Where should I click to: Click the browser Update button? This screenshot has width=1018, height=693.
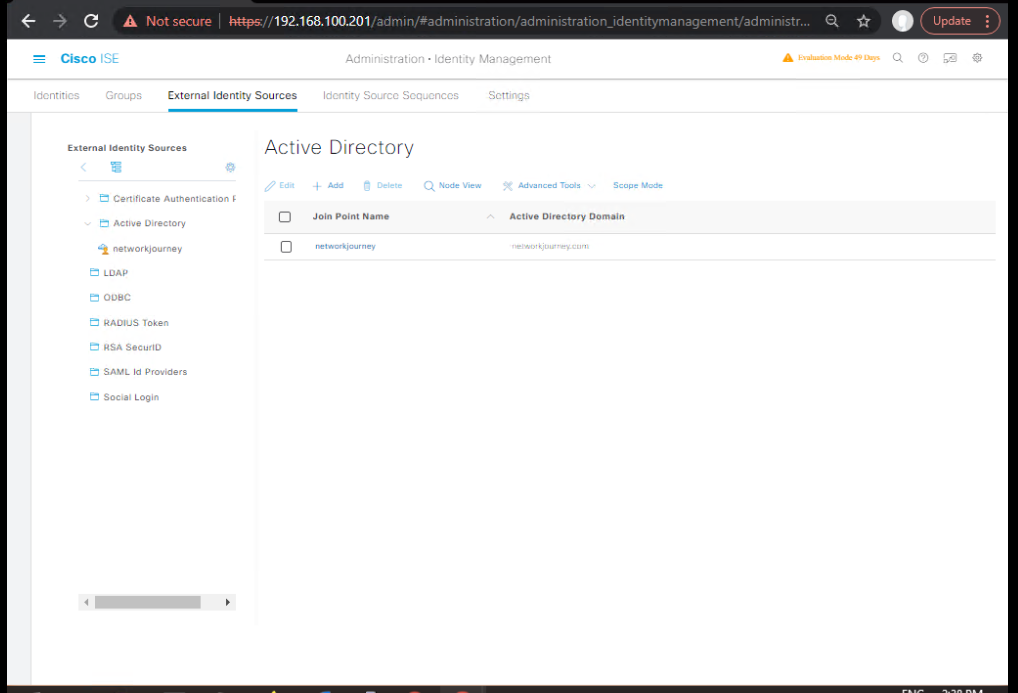click(952, 21)
